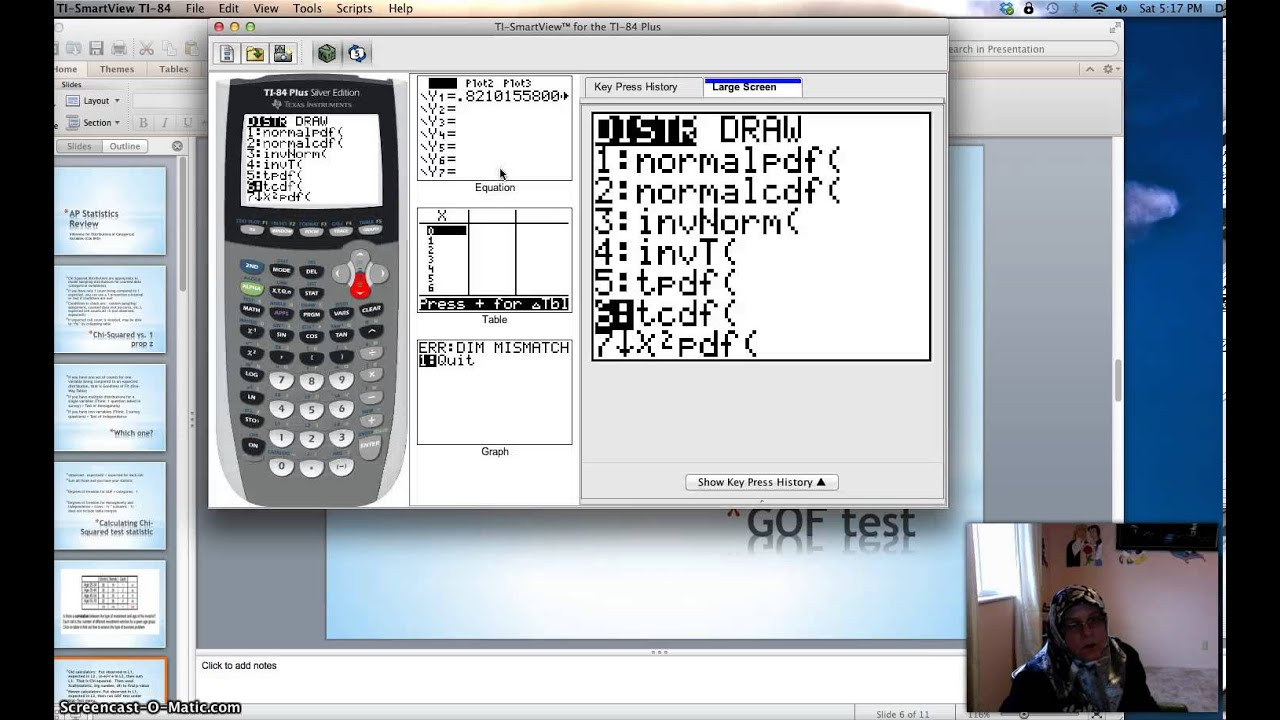
Task: Click the number 5 key on the calculator
Action: 311,409
